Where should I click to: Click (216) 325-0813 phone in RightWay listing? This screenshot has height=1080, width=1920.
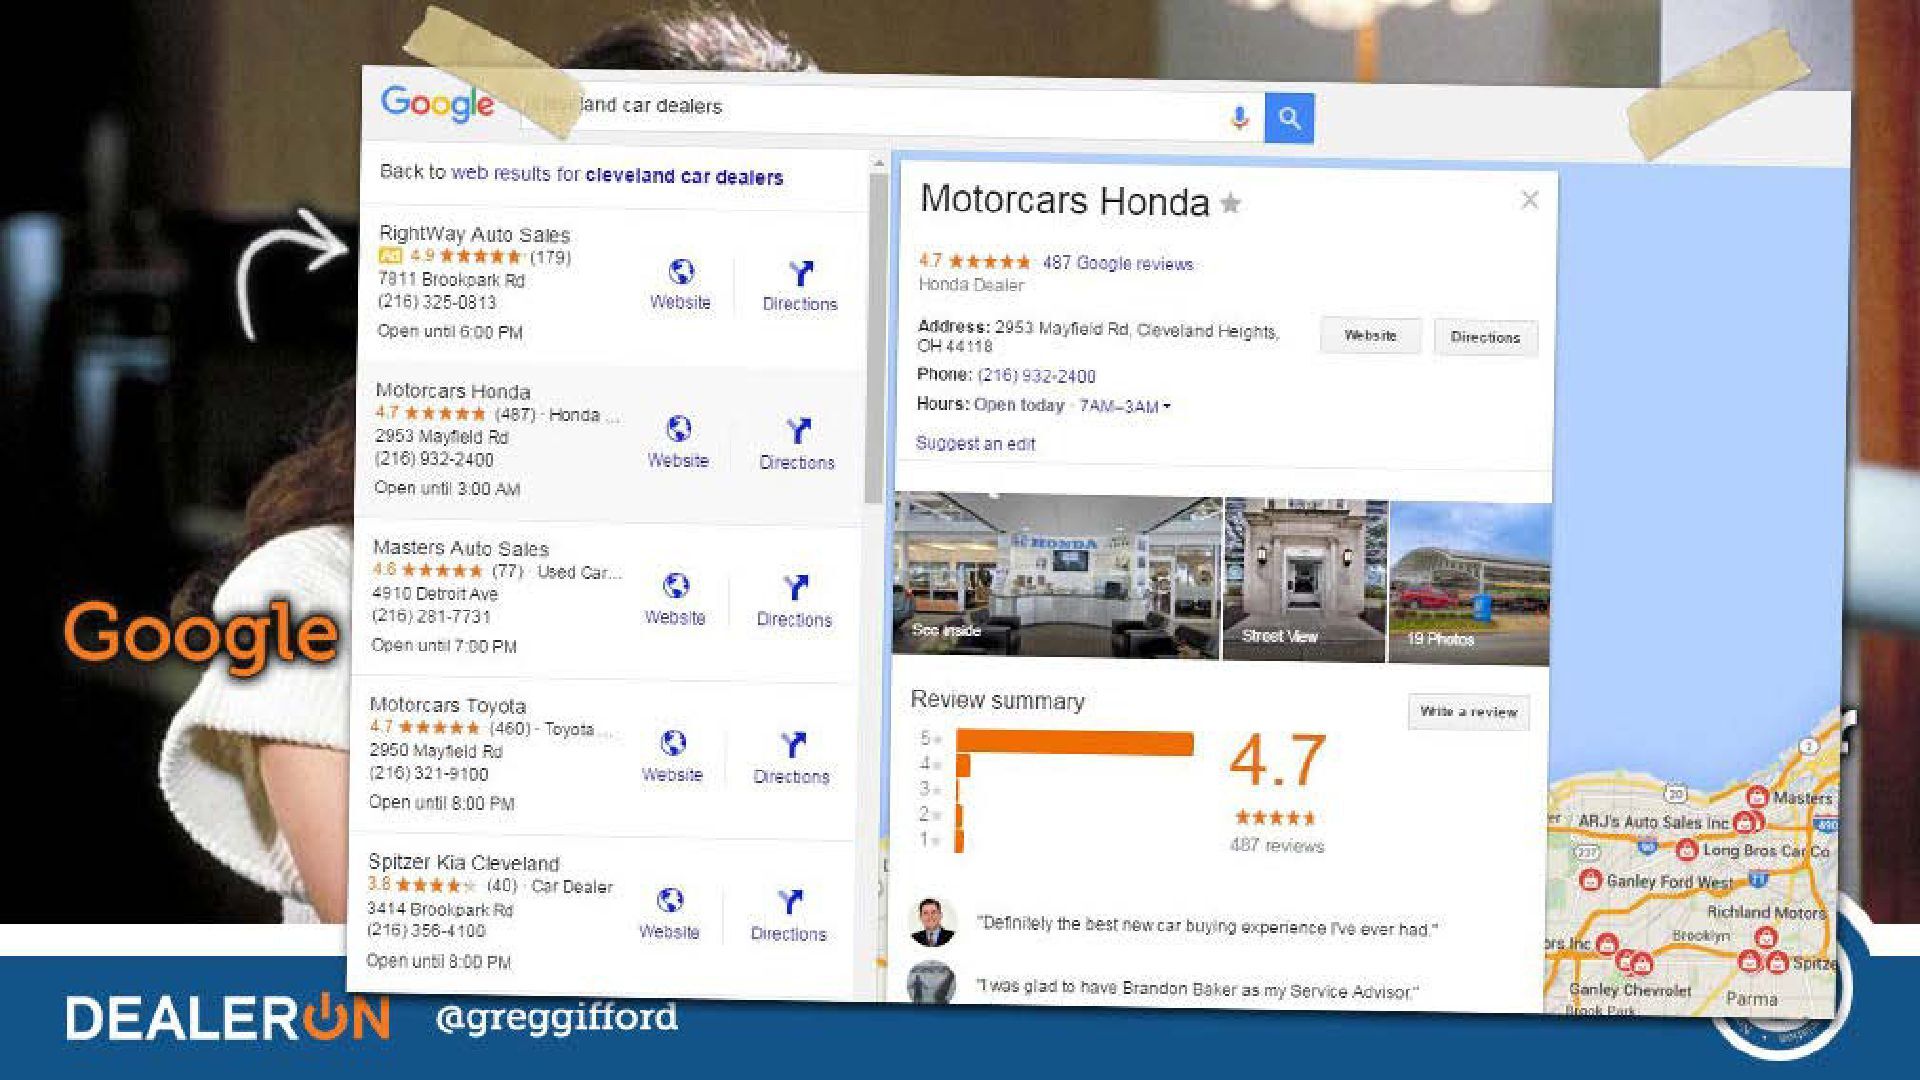point(437,302)
